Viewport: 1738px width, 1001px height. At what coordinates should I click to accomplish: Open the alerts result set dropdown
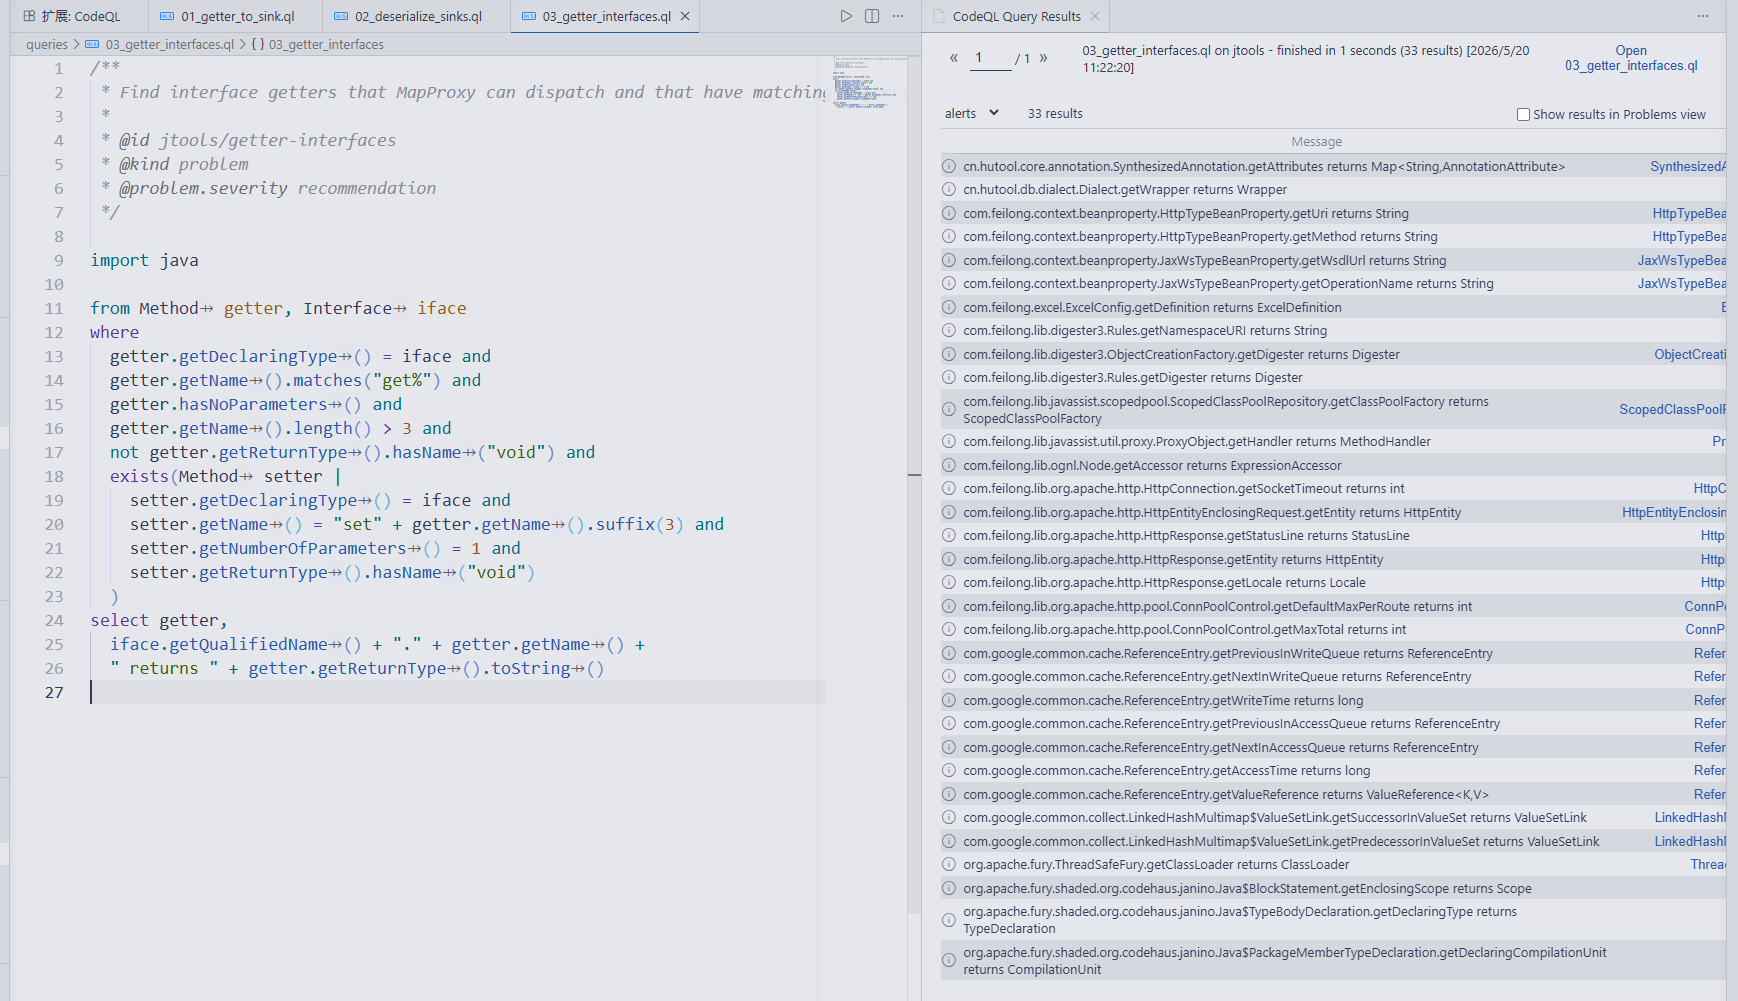pyautogui.click(x=972, y=113)
